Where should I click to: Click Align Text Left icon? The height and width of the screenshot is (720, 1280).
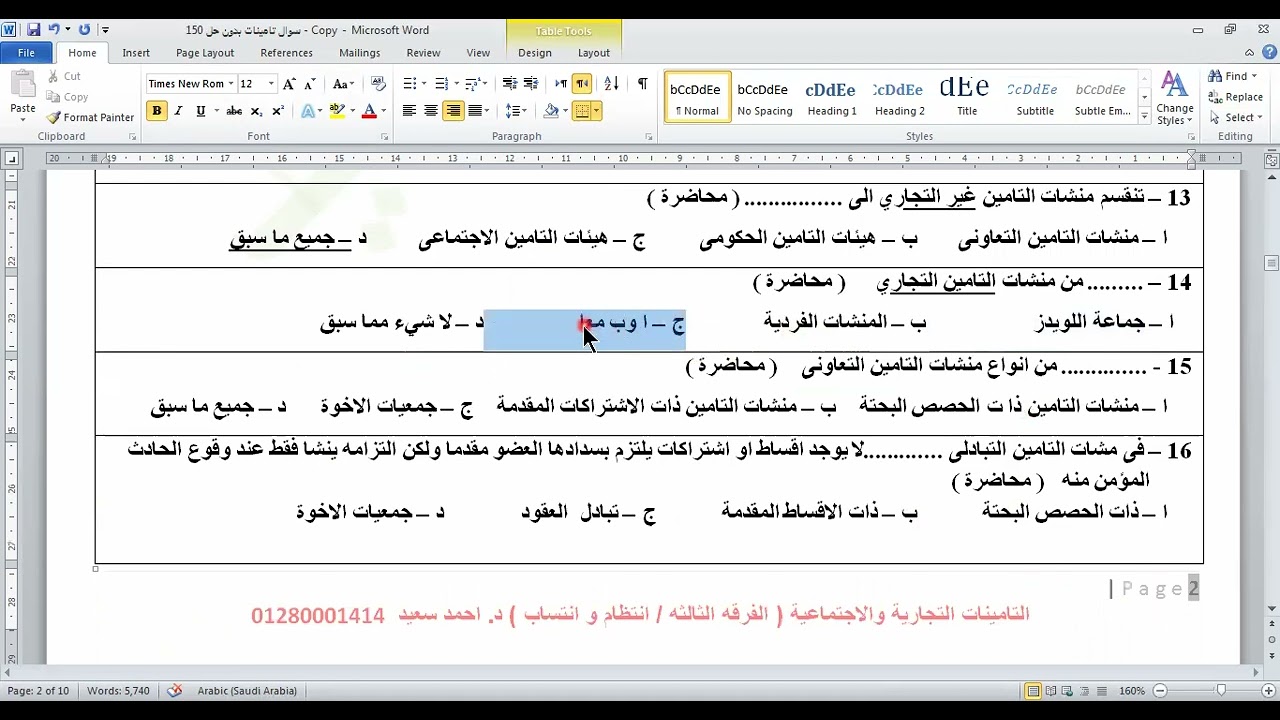point(409,111)
